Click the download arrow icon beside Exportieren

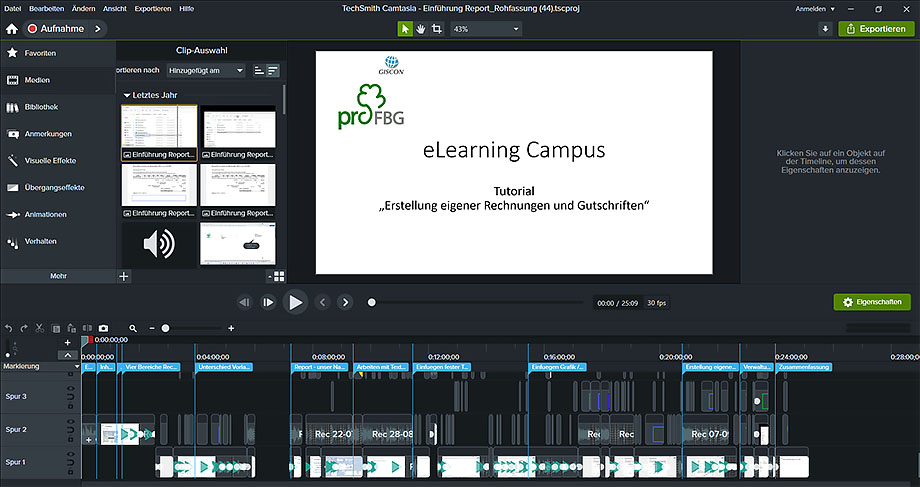click(826, 29)
